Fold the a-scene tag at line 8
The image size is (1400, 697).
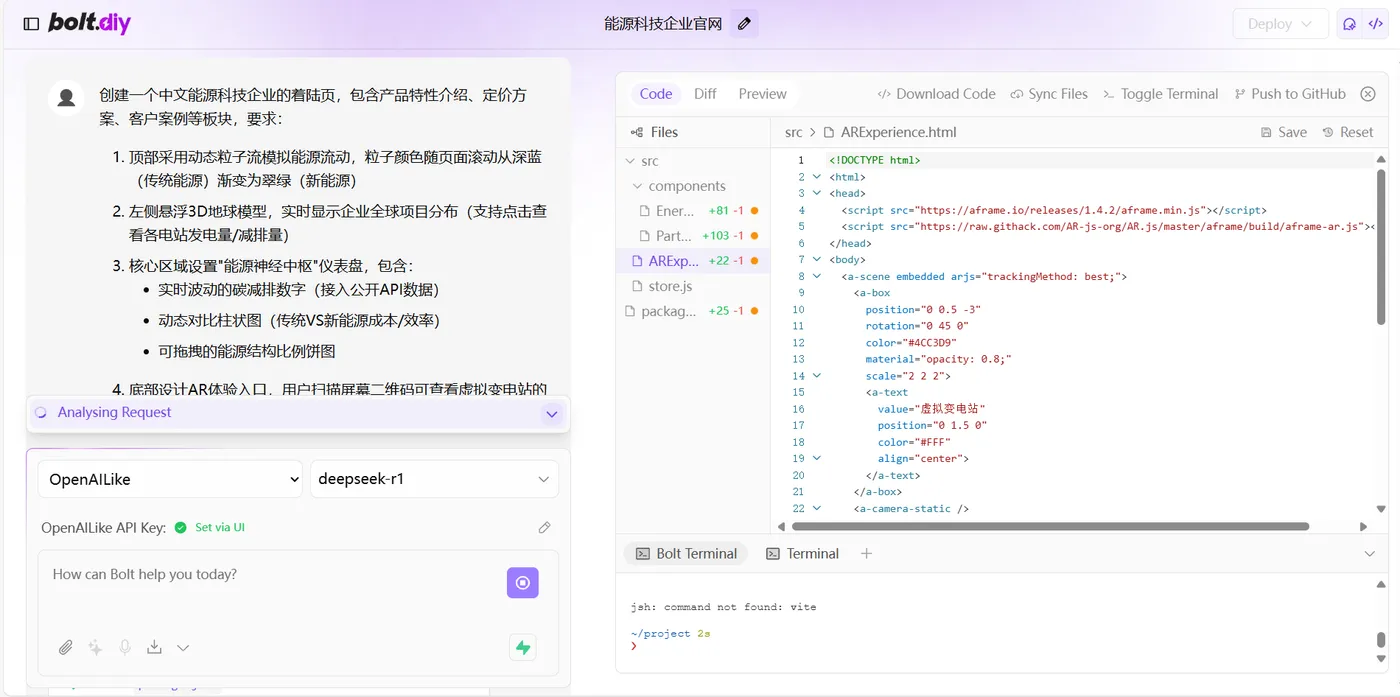coord(817,276)
